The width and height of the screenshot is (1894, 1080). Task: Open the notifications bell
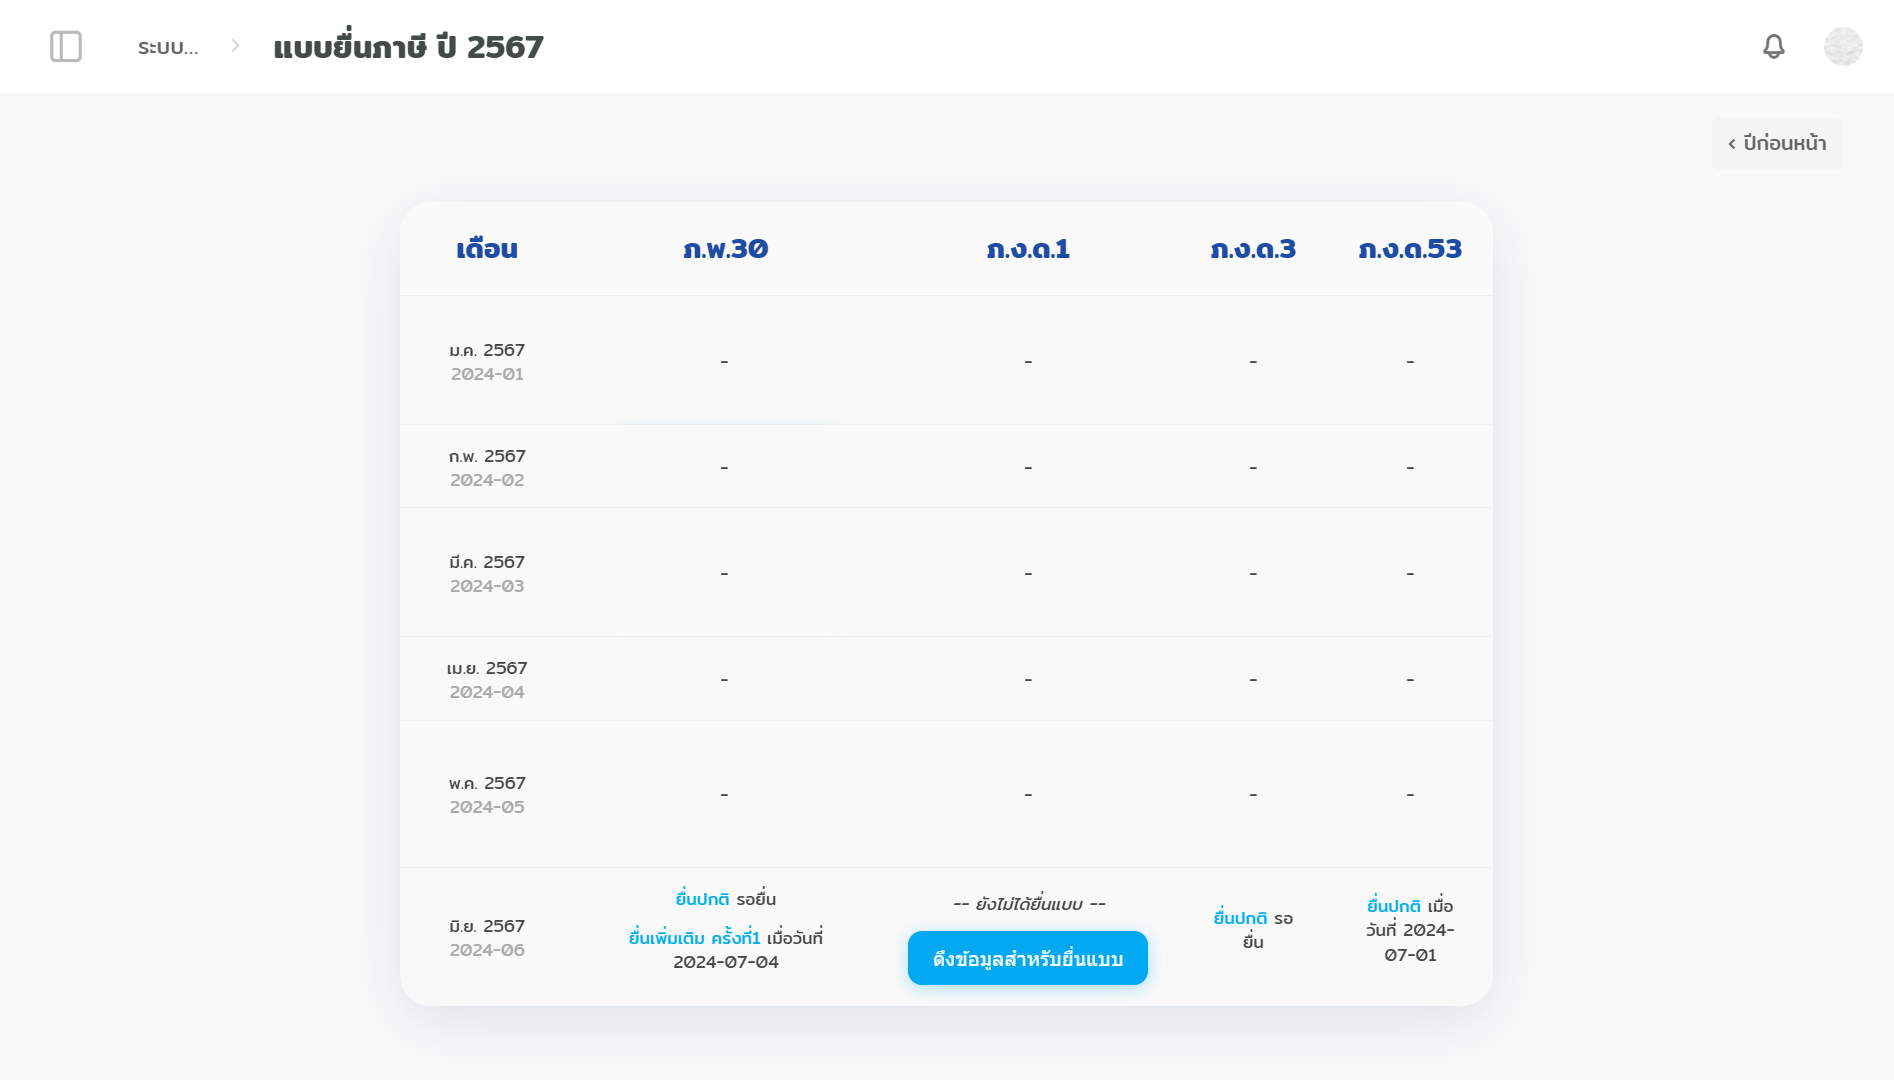(x=1773, y=47)
